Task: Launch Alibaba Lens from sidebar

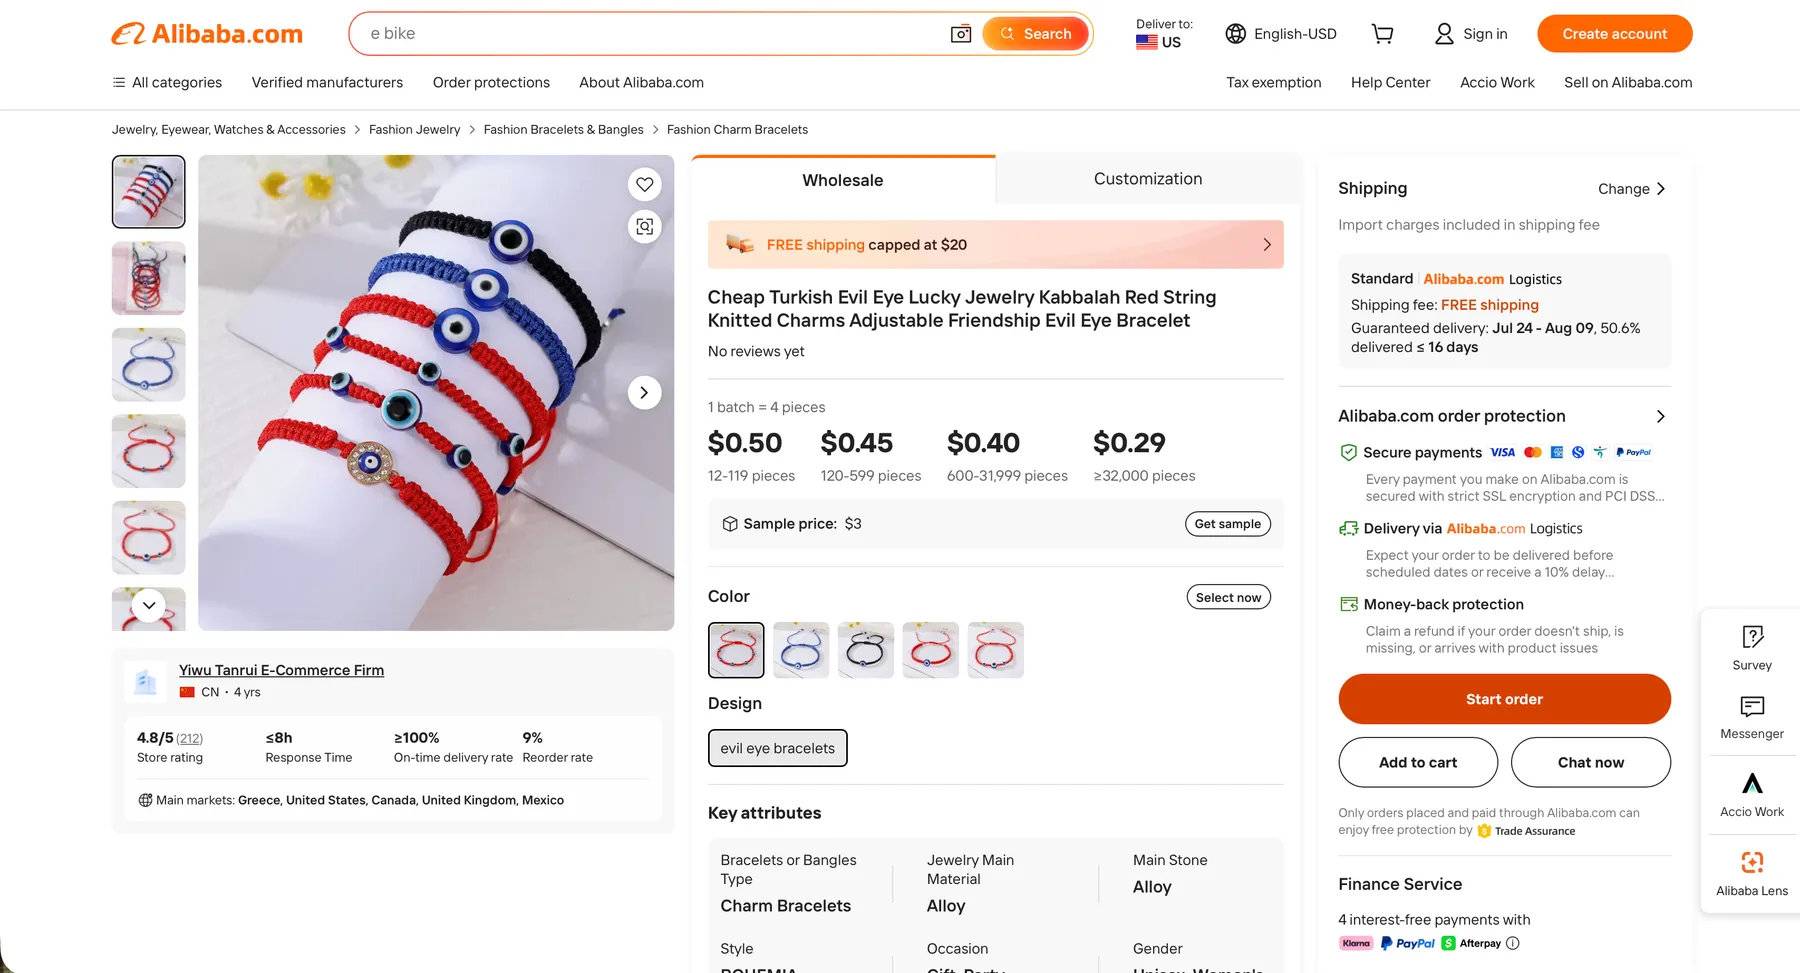Action: pos(1752,874)
